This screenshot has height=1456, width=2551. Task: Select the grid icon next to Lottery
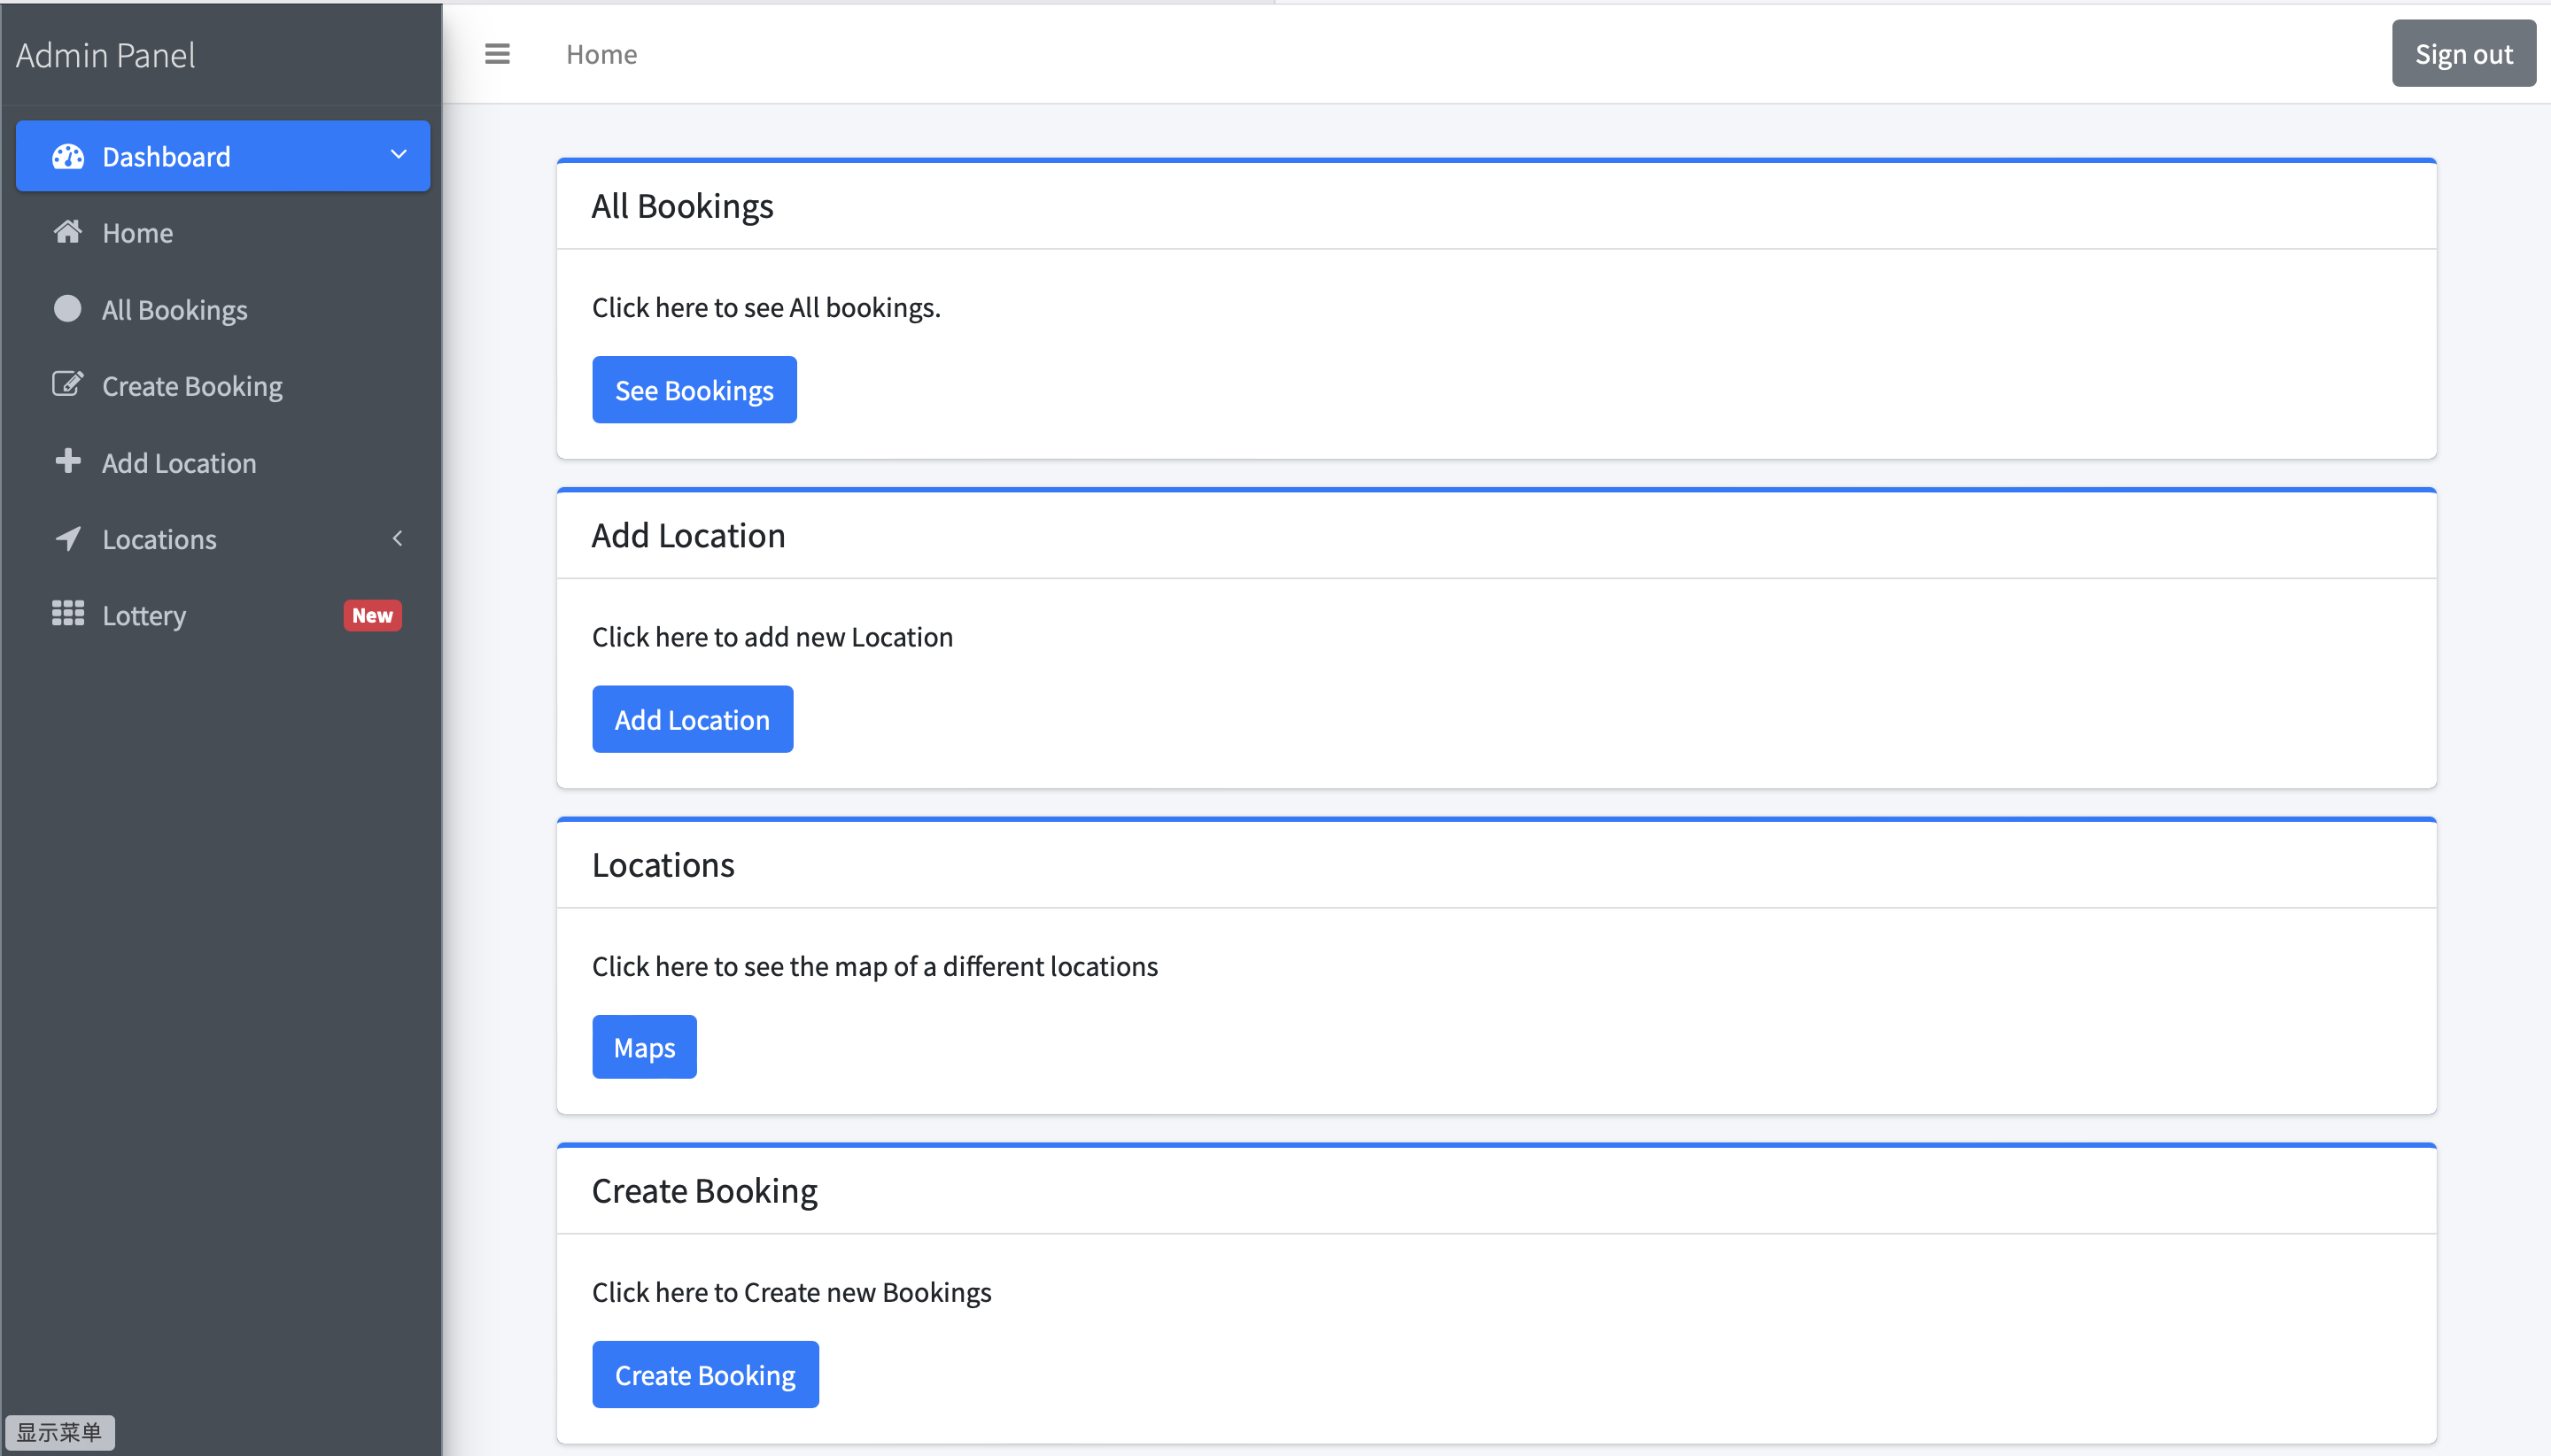click(66, 614)
